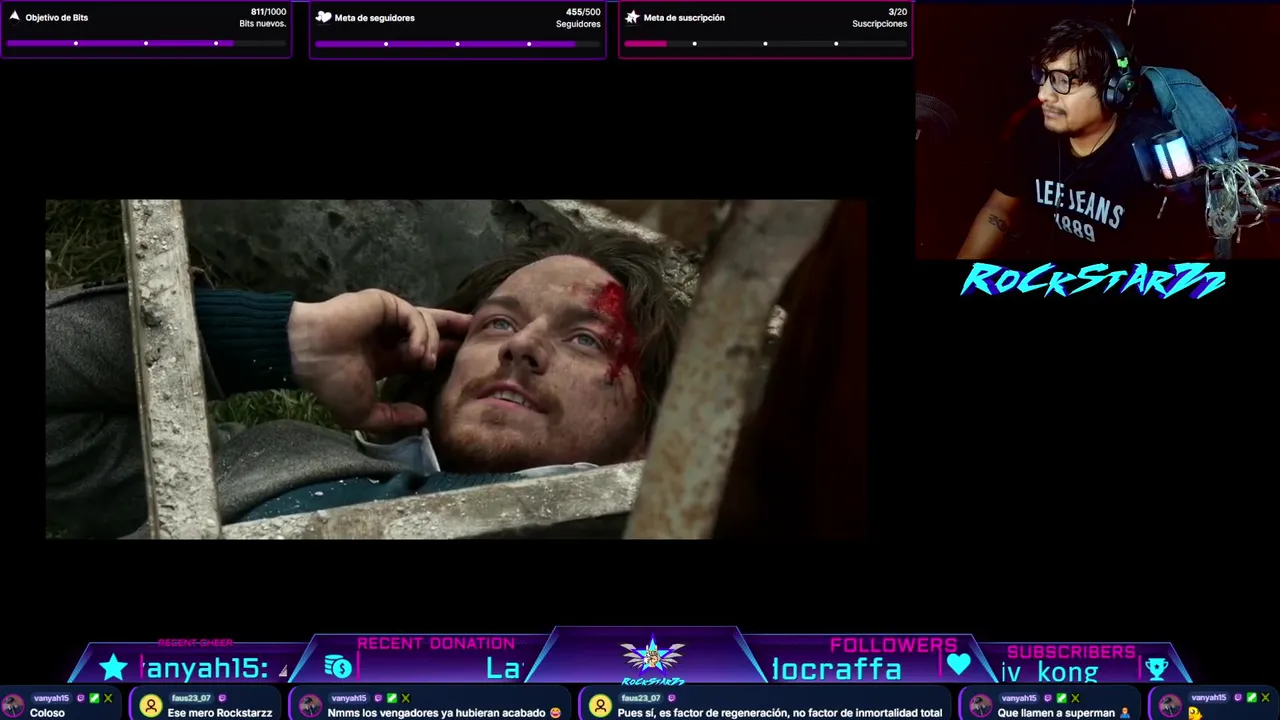Click the subscription goal star icon
The image size is (1280, 720).
[x=632, y=17]
